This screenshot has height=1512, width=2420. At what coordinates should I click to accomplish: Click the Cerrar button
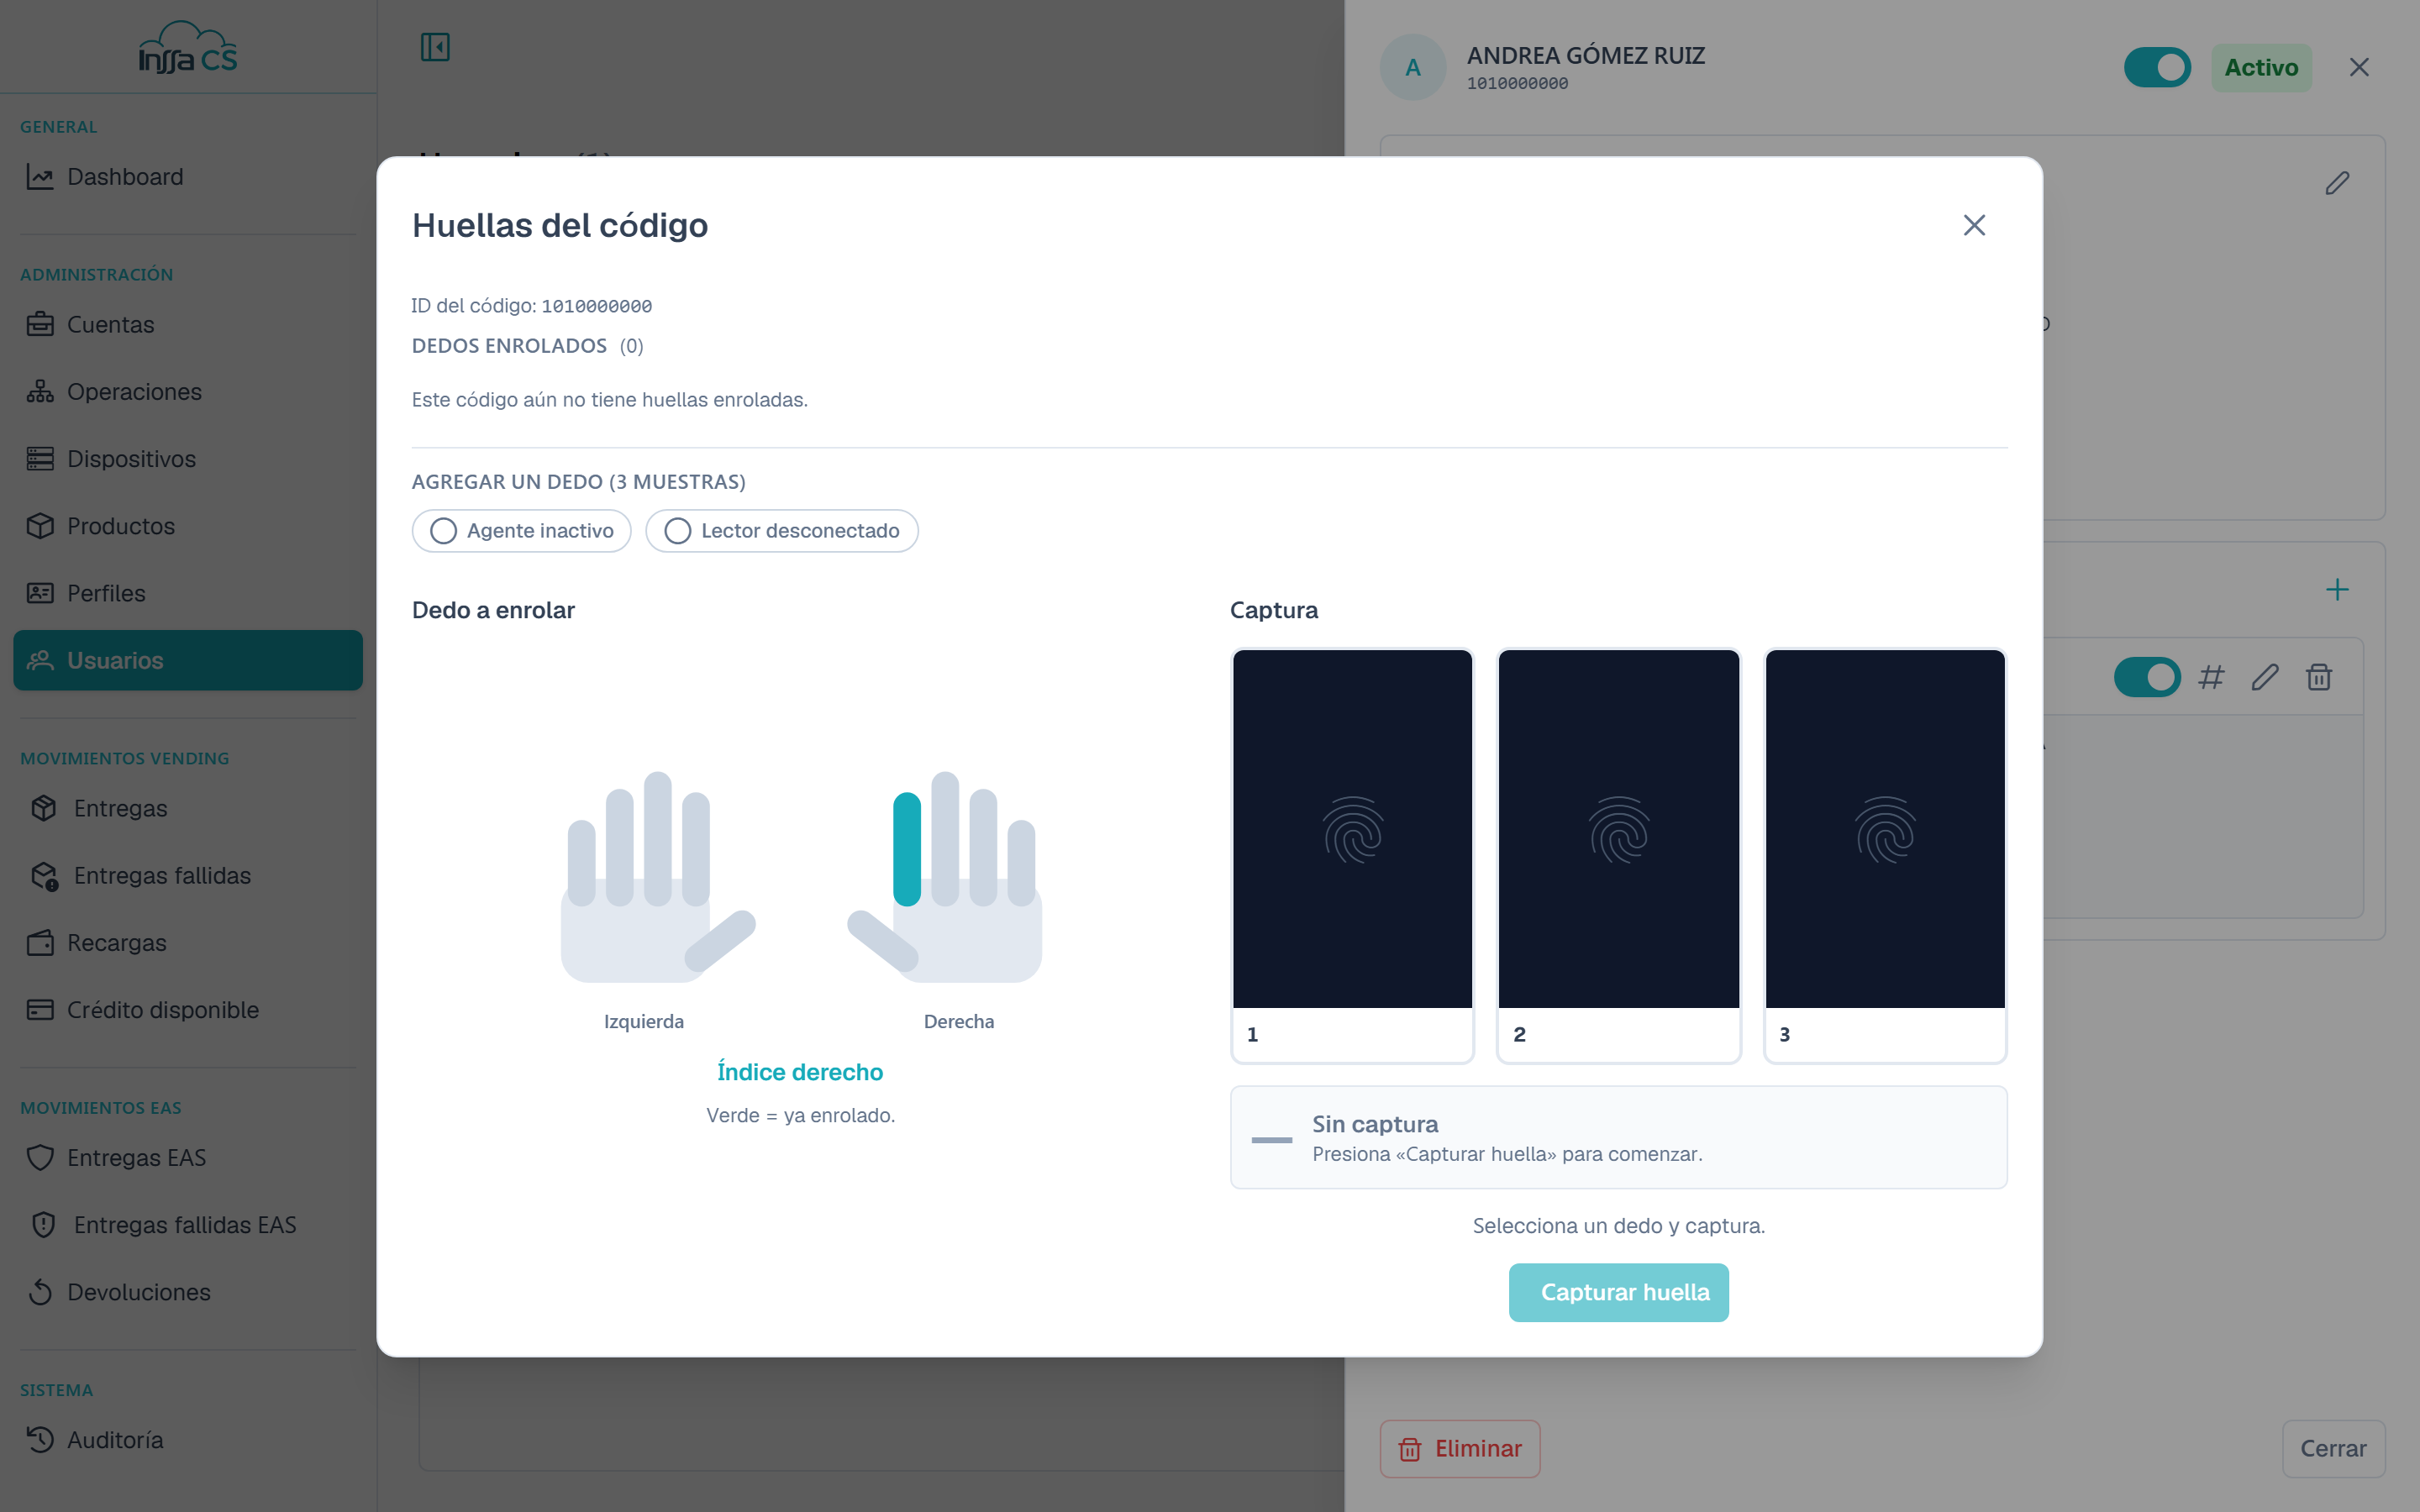coord(2333,1448)
